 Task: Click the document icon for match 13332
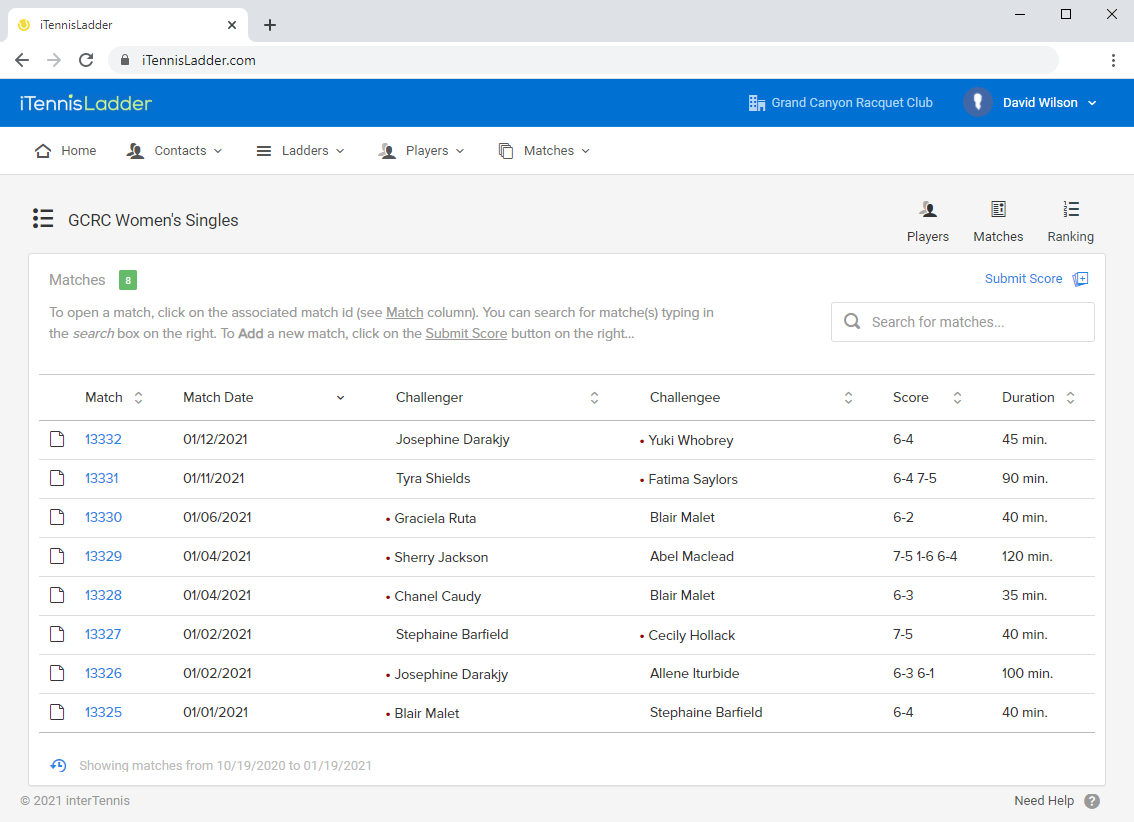tap(58, 439)
